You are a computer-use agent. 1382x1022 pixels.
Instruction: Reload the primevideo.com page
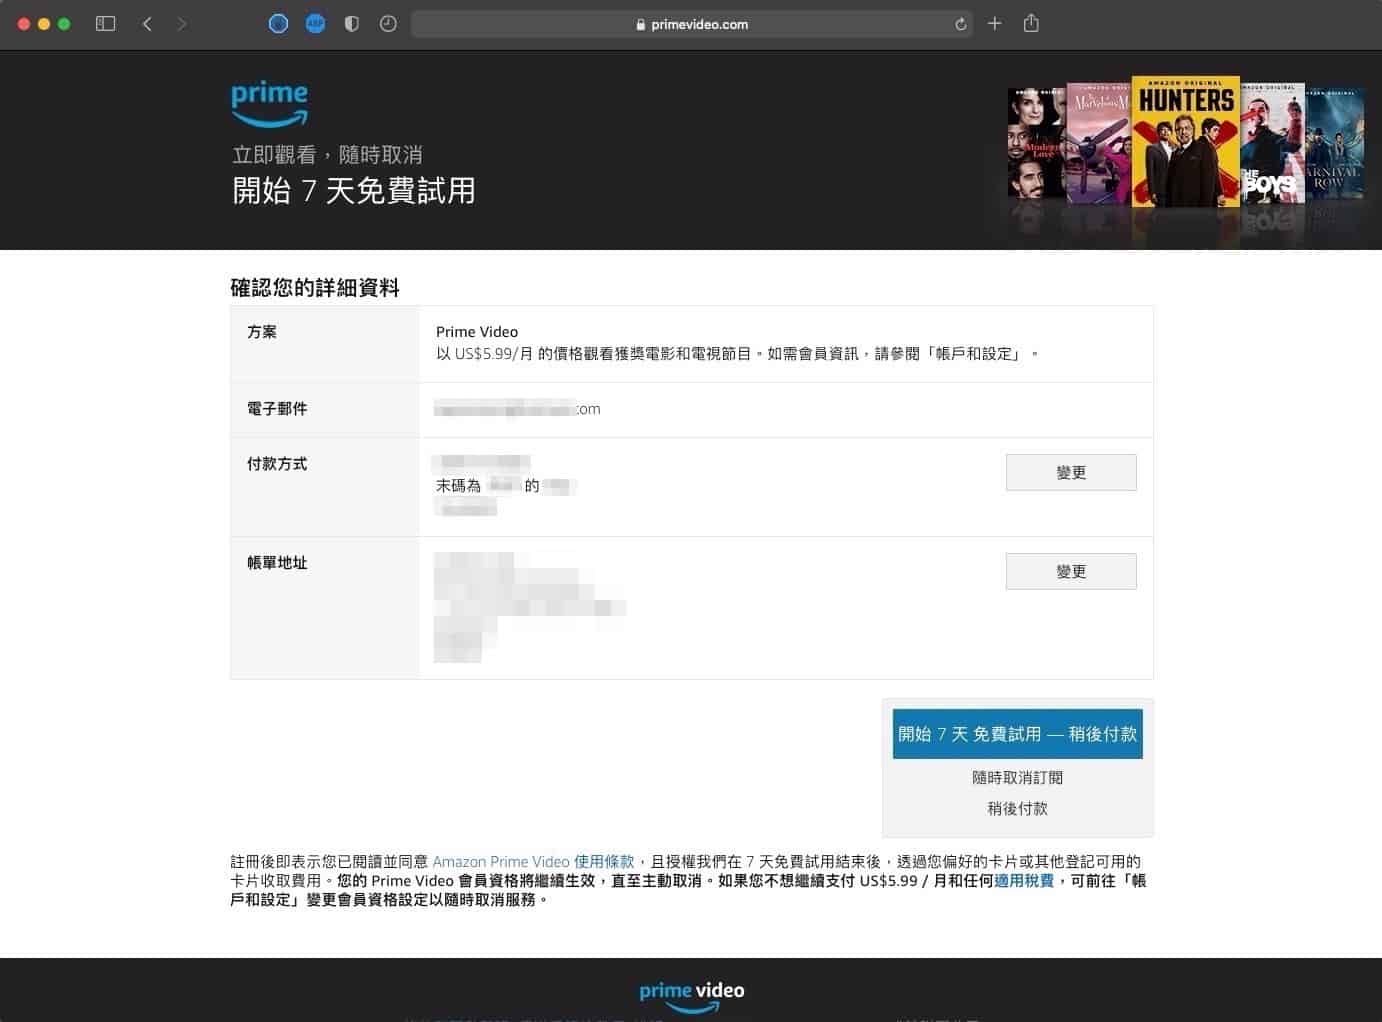click(961, 24)
